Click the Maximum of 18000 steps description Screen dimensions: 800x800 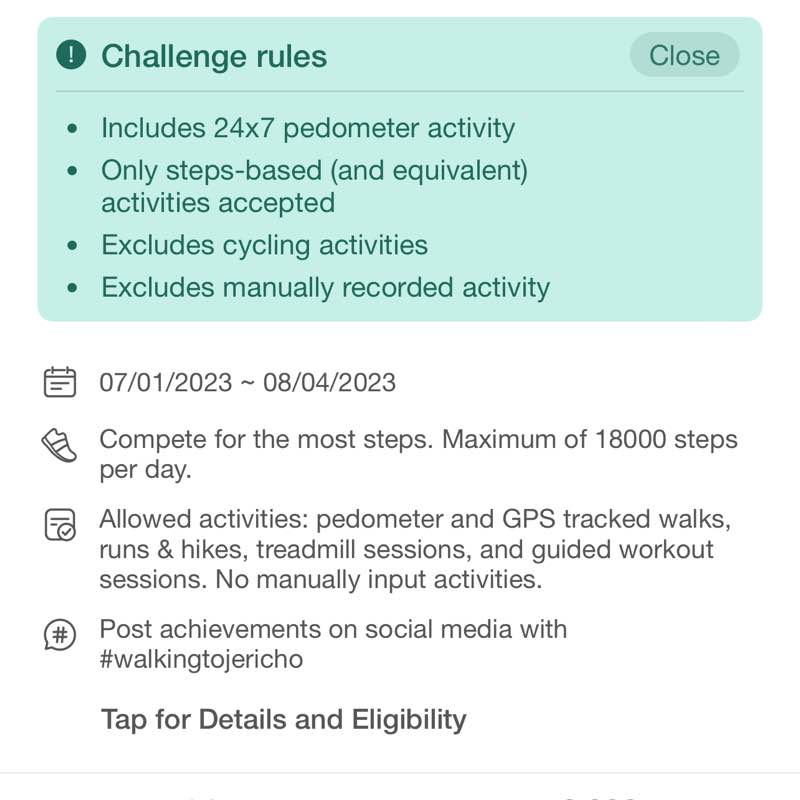(417, 455)
